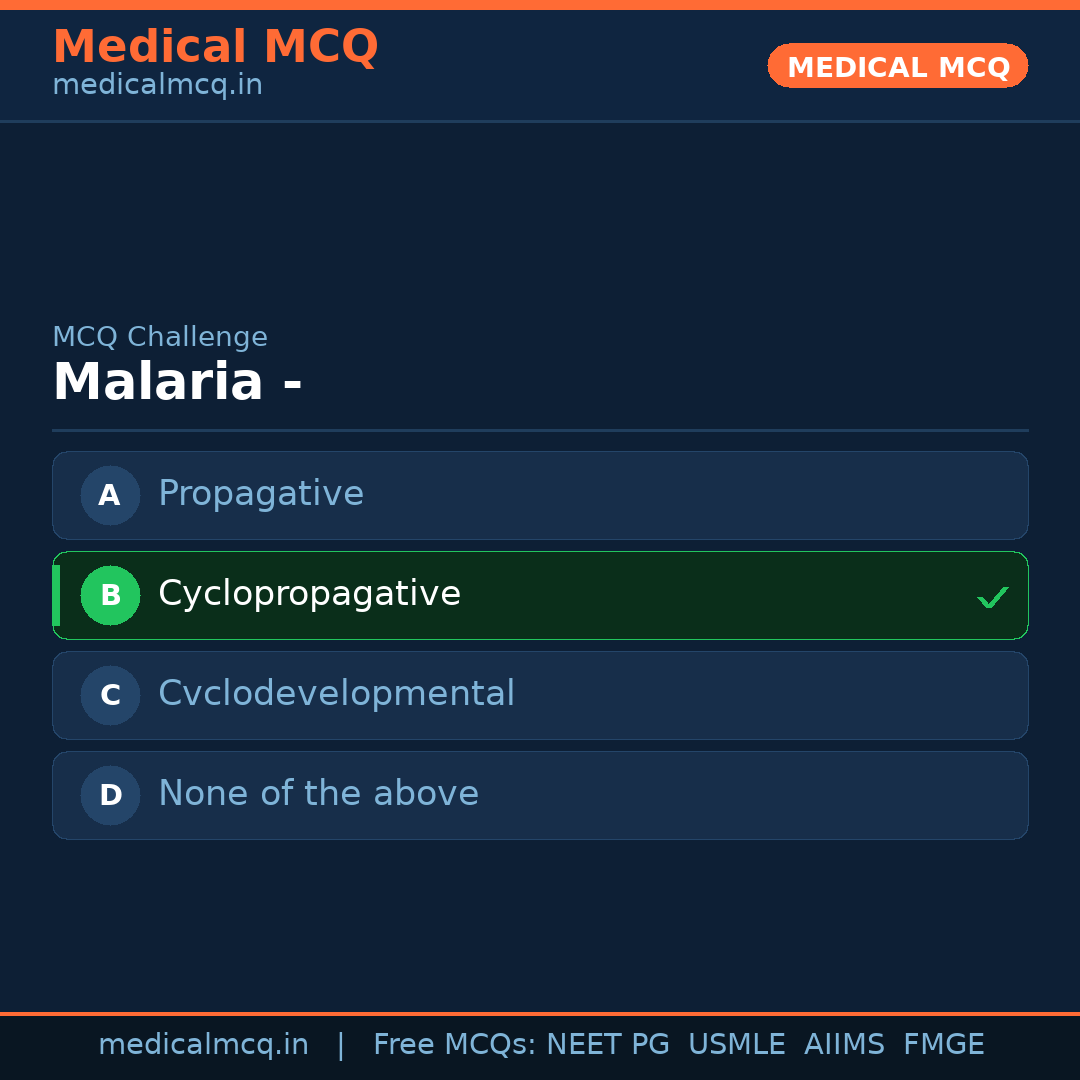Click the D option circle icon
Image resolution: width=1080 pixels, height=1080 pixels.
tap(110, 795)
